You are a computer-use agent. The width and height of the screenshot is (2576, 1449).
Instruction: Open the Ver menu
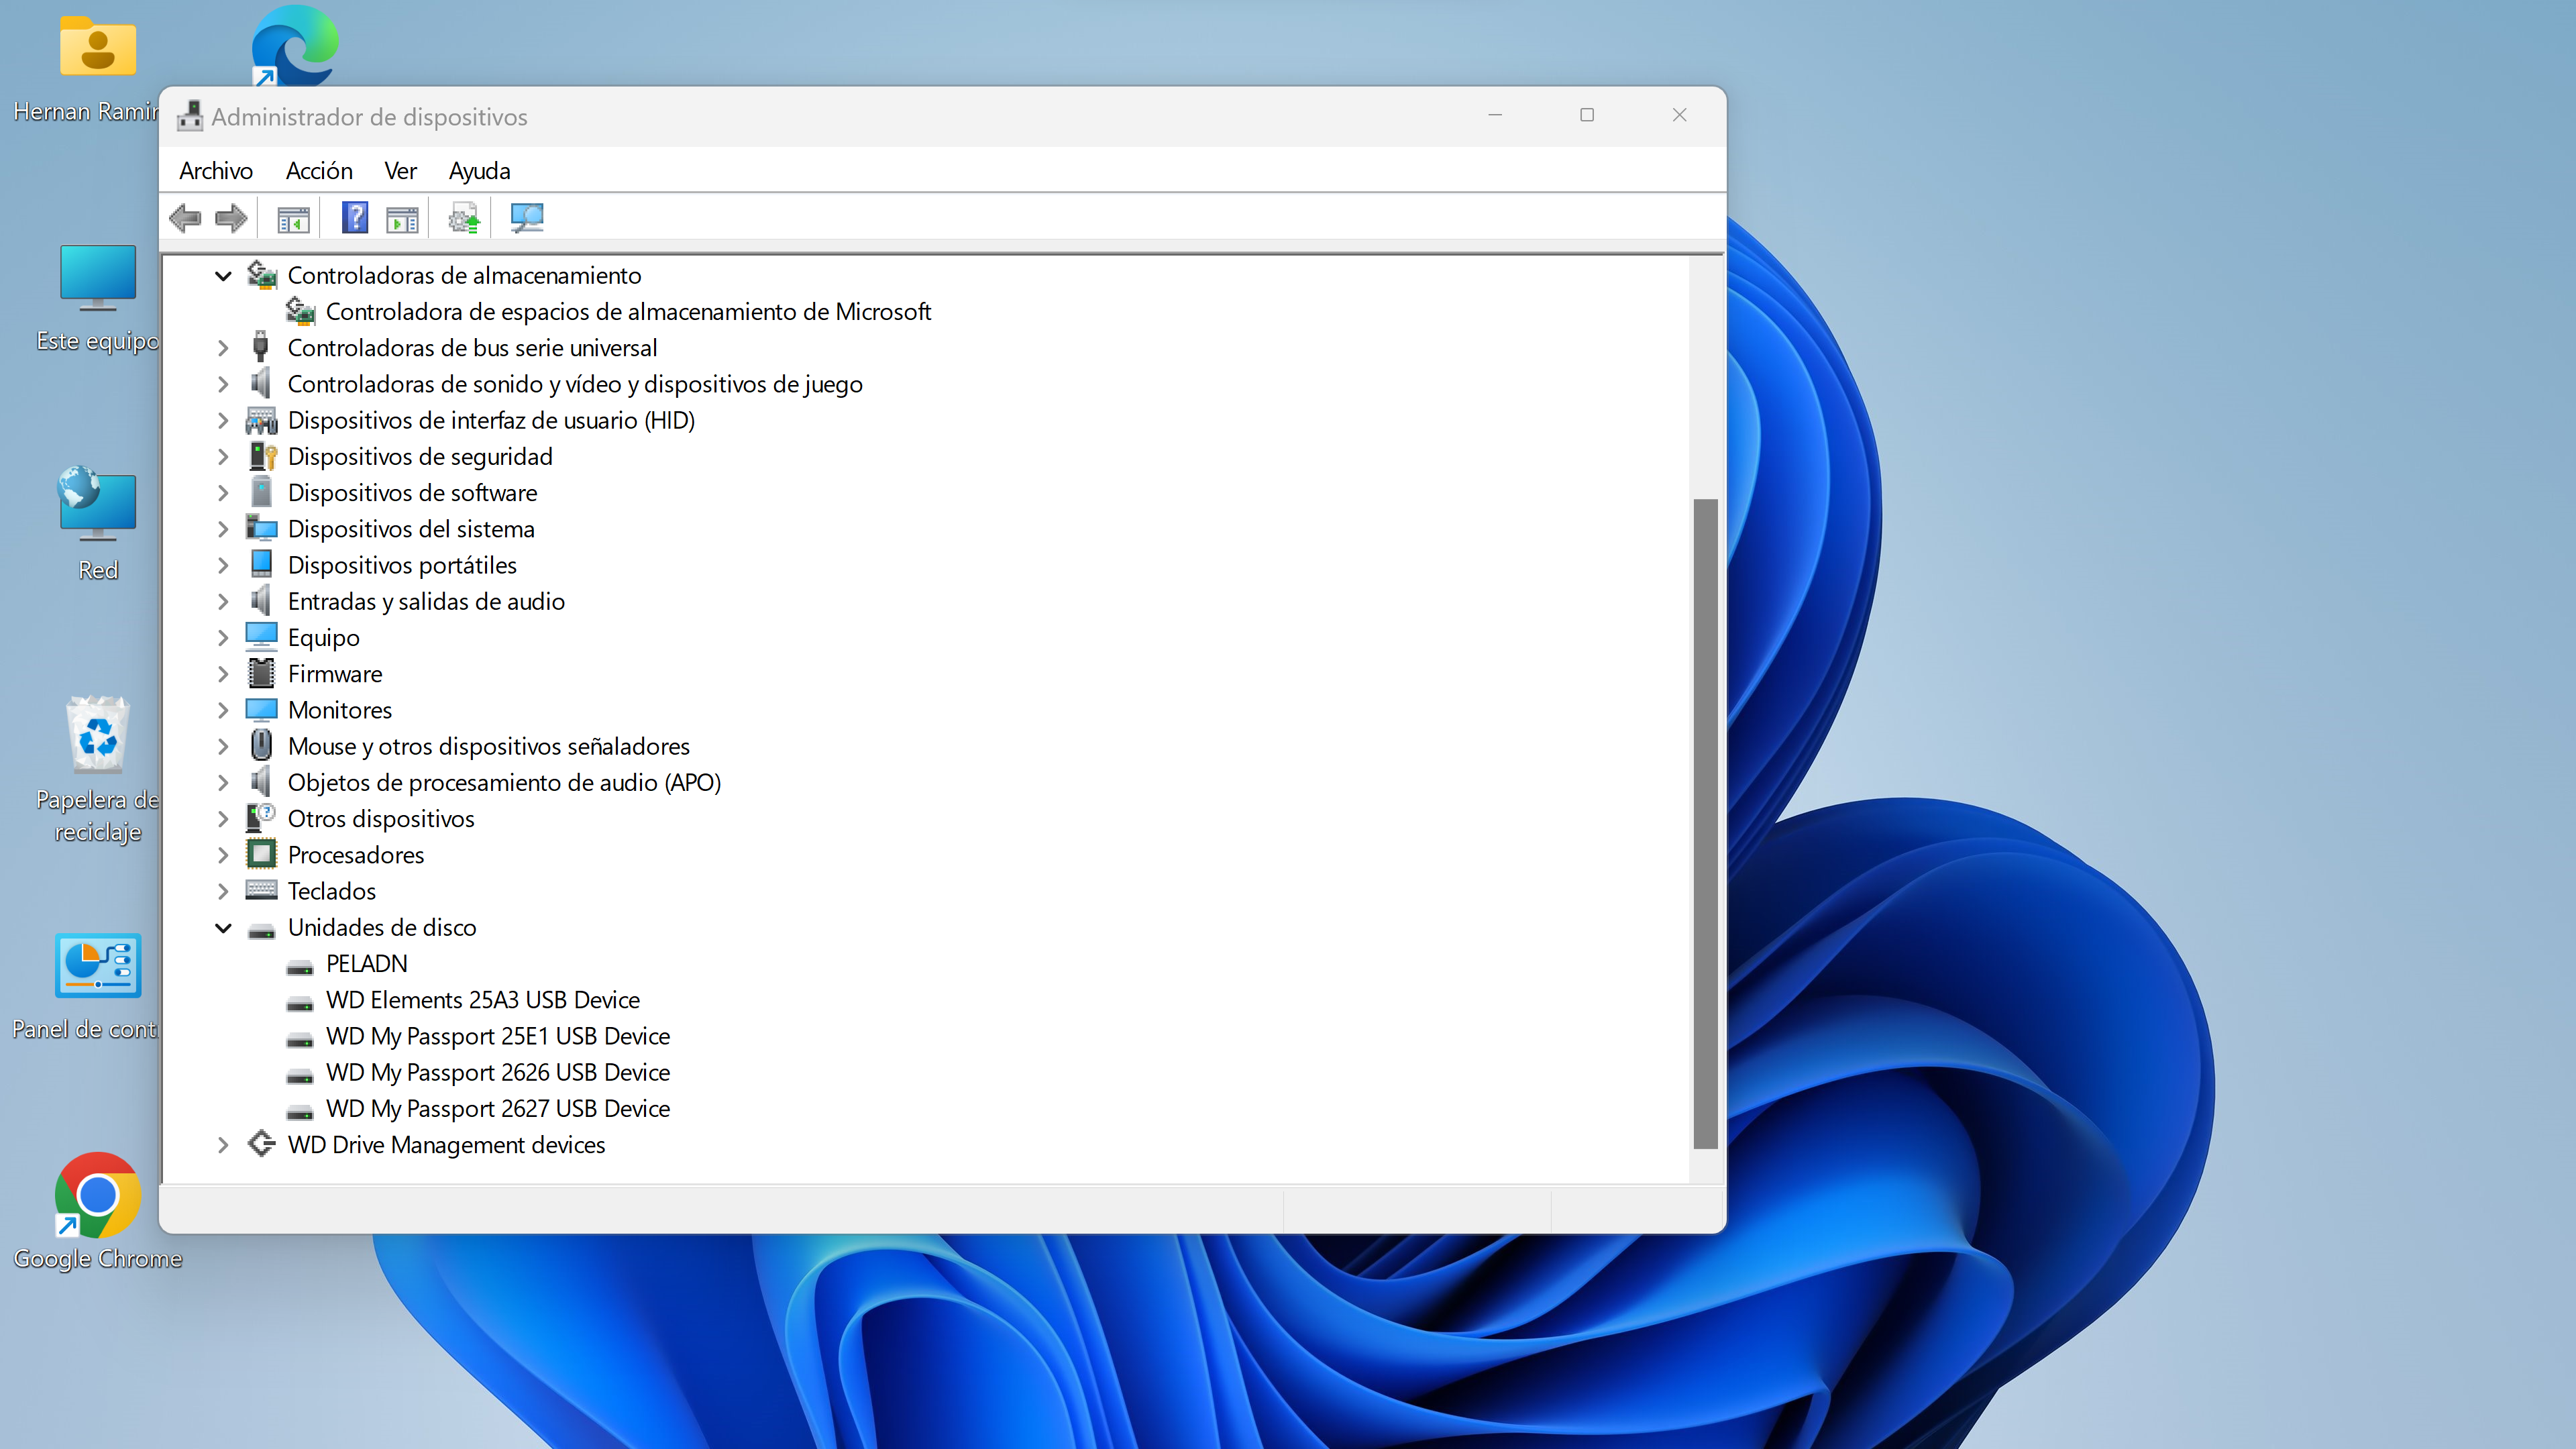point(400,171)
